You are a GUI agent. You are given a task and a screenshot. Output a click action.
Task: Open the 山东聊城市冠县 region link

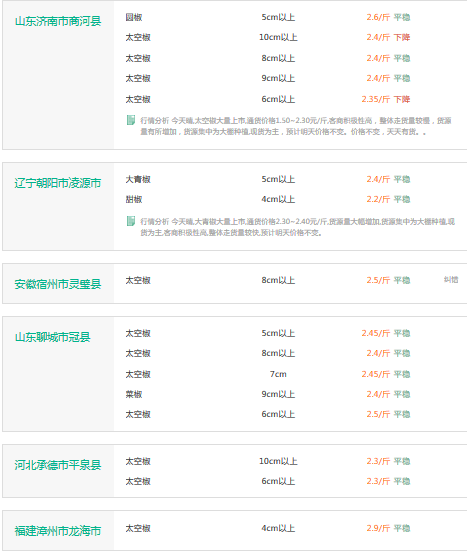(53, 337)
